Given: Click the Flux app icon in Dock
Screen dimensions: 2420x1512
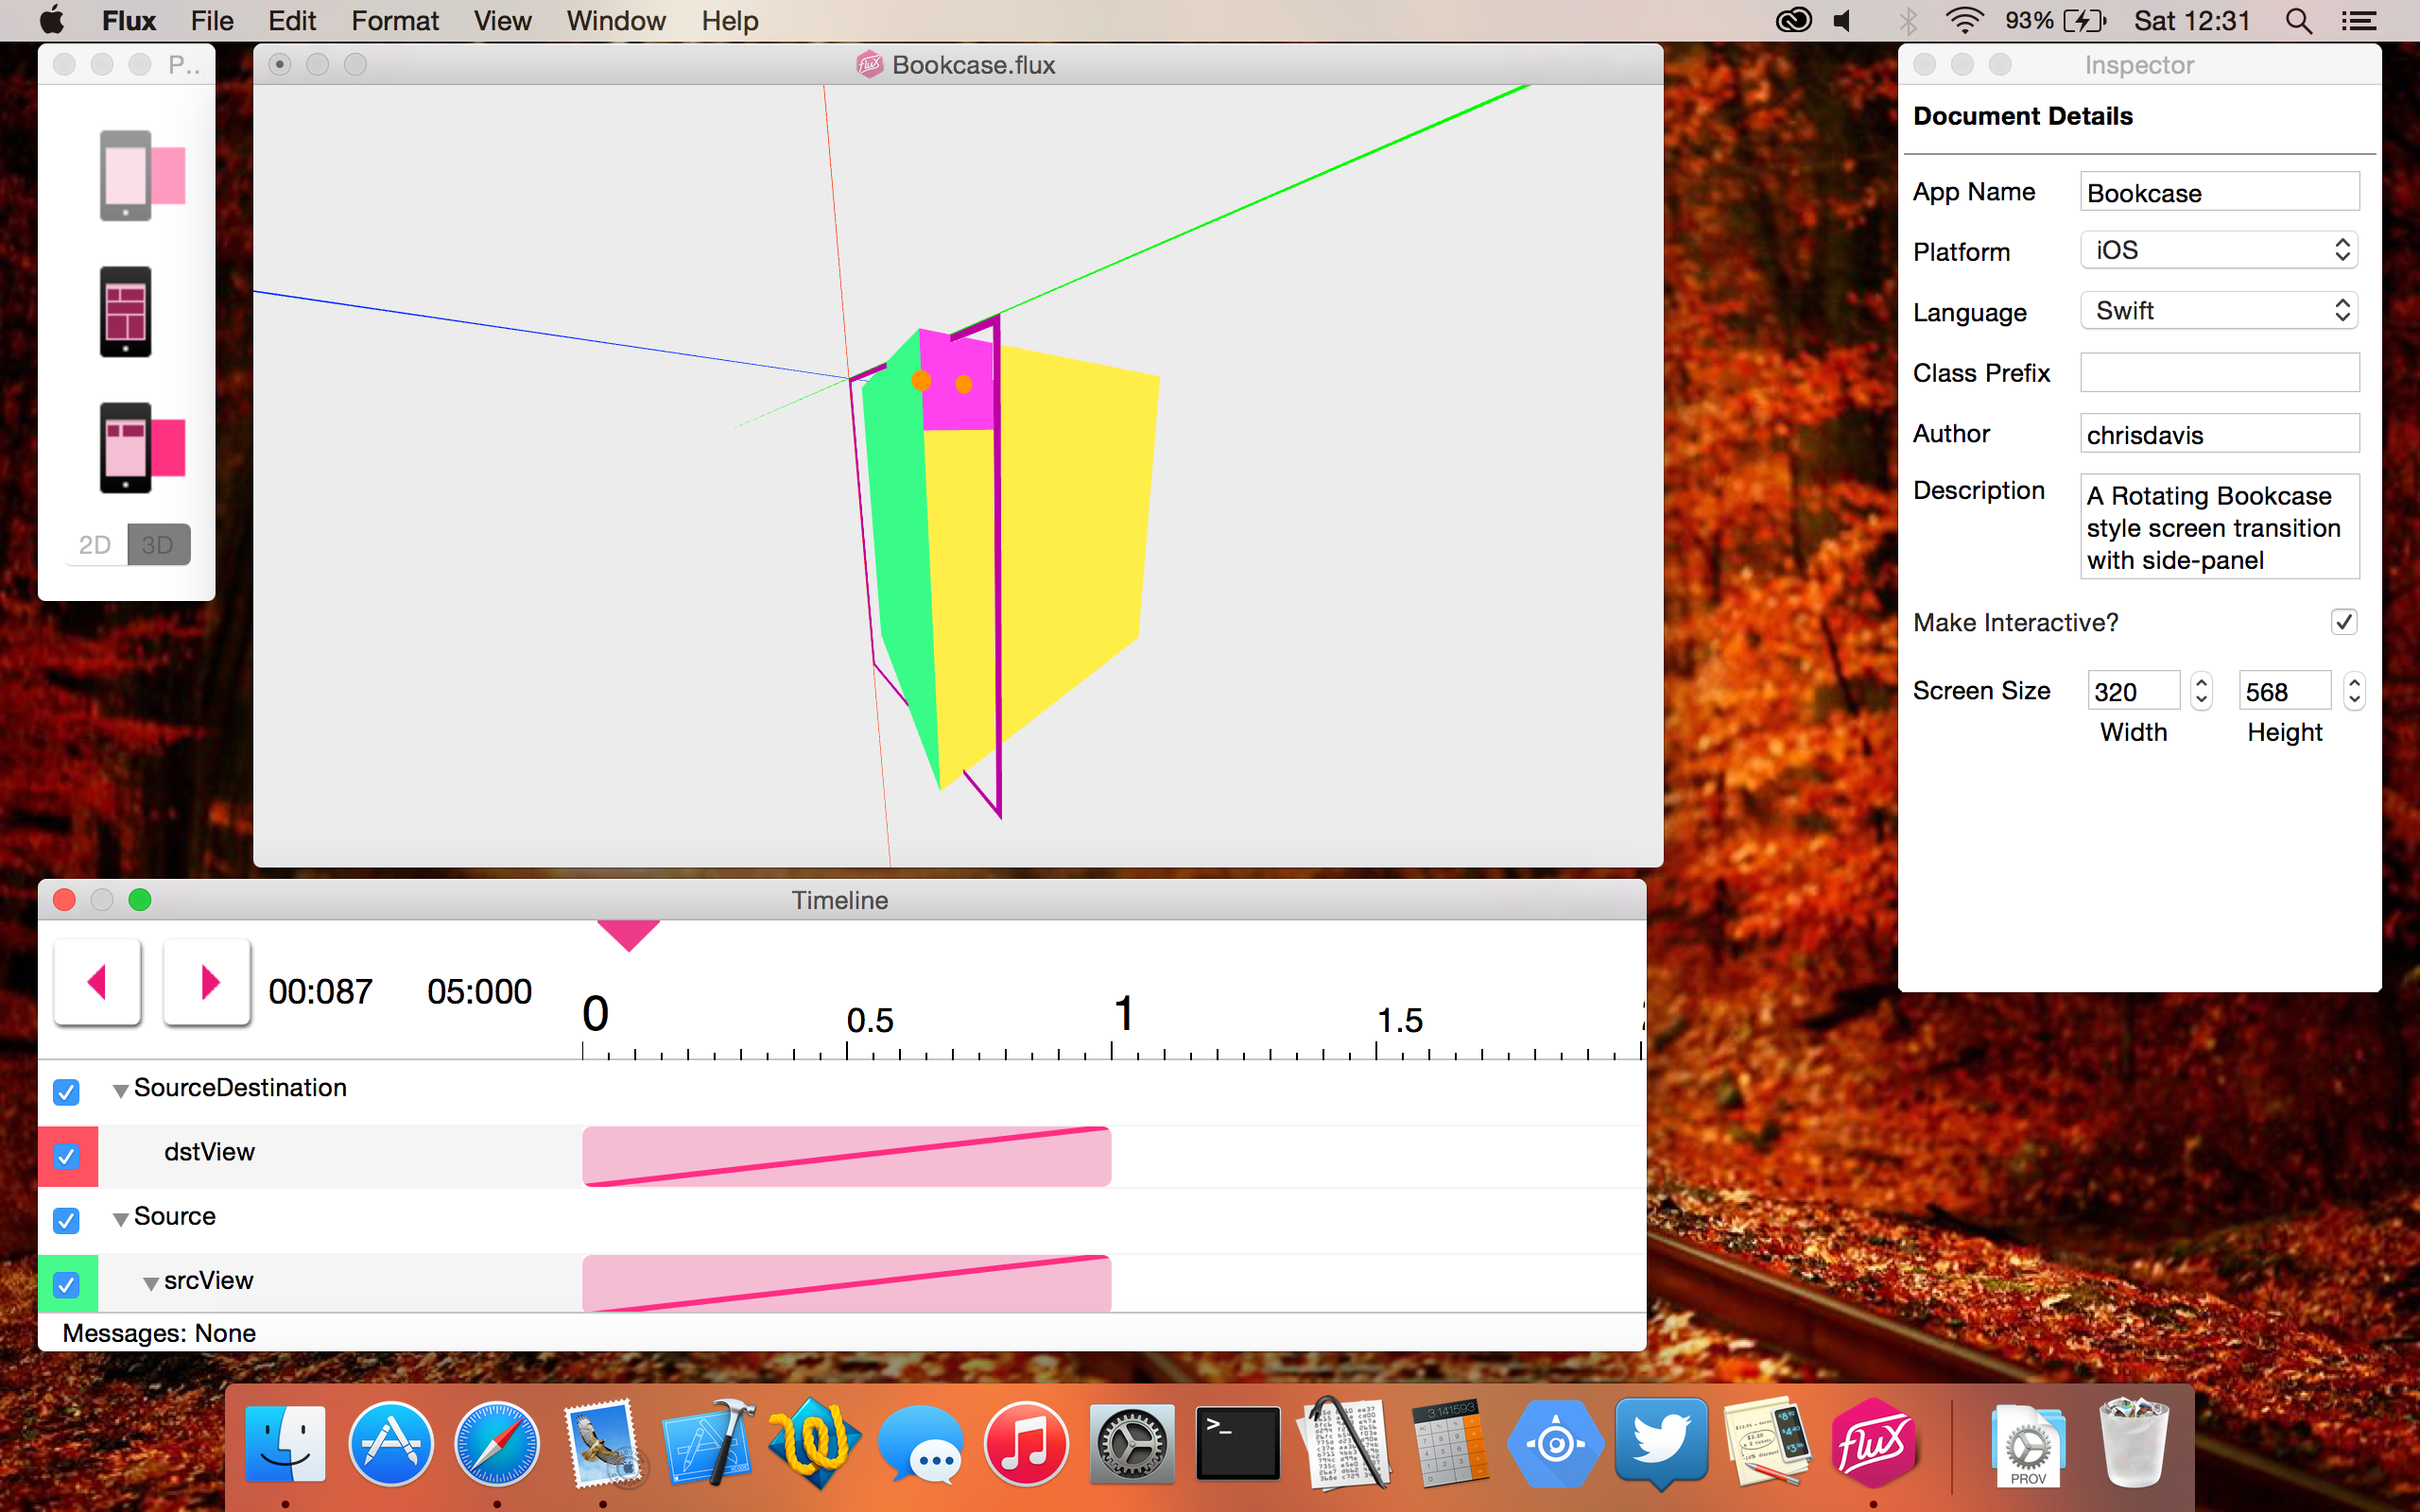Looking at the screenshot, I should tap(1872, 1444).
